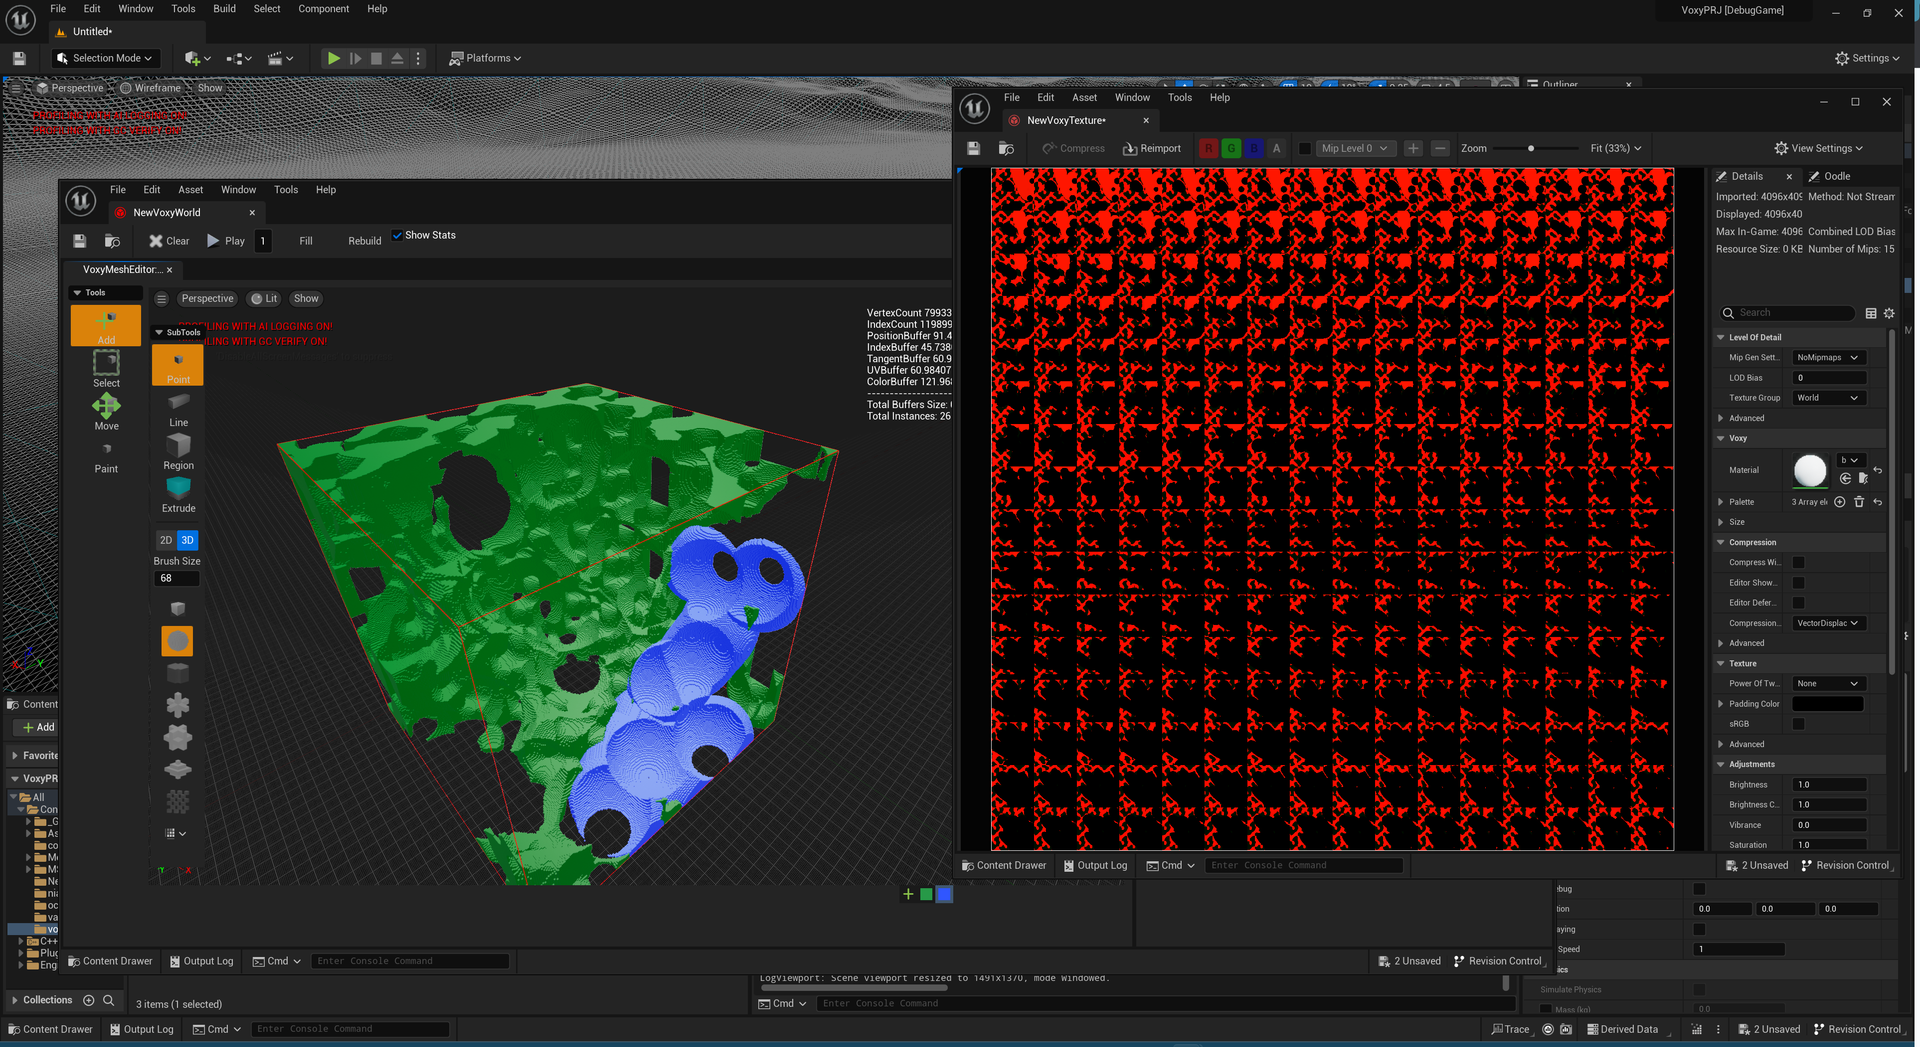Enable the sRGB checkbox
This screenshot has width=1920, height=1047.
[x=1798, y=723]
